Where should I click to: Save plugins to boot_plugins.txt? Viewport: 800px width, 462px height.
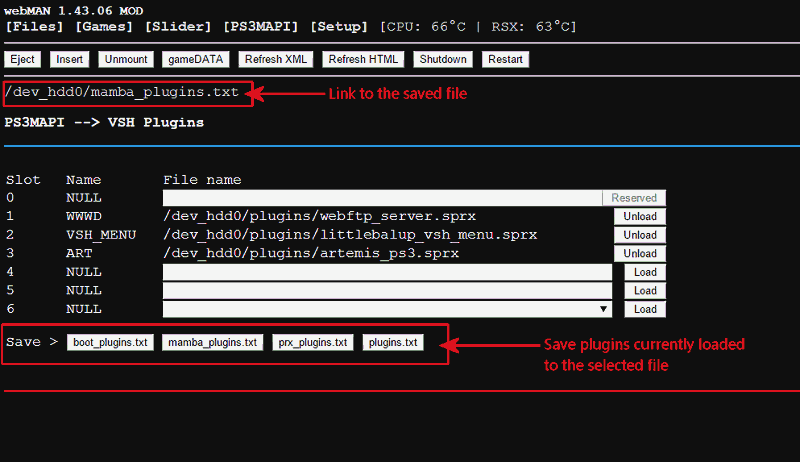click(110, 342)
